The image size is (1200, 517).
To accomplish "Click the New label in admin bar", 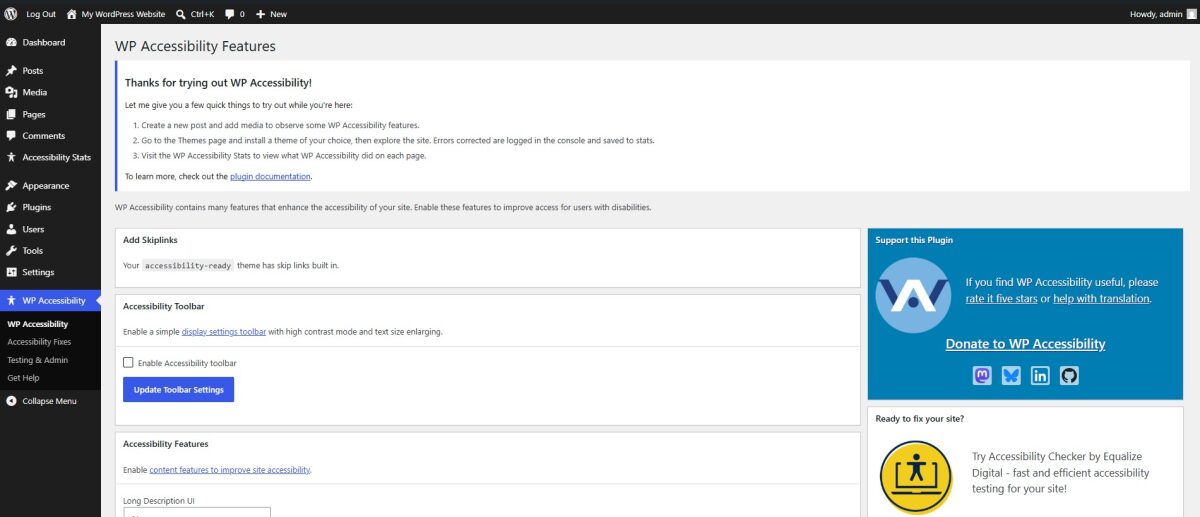I will coord(278,14).
